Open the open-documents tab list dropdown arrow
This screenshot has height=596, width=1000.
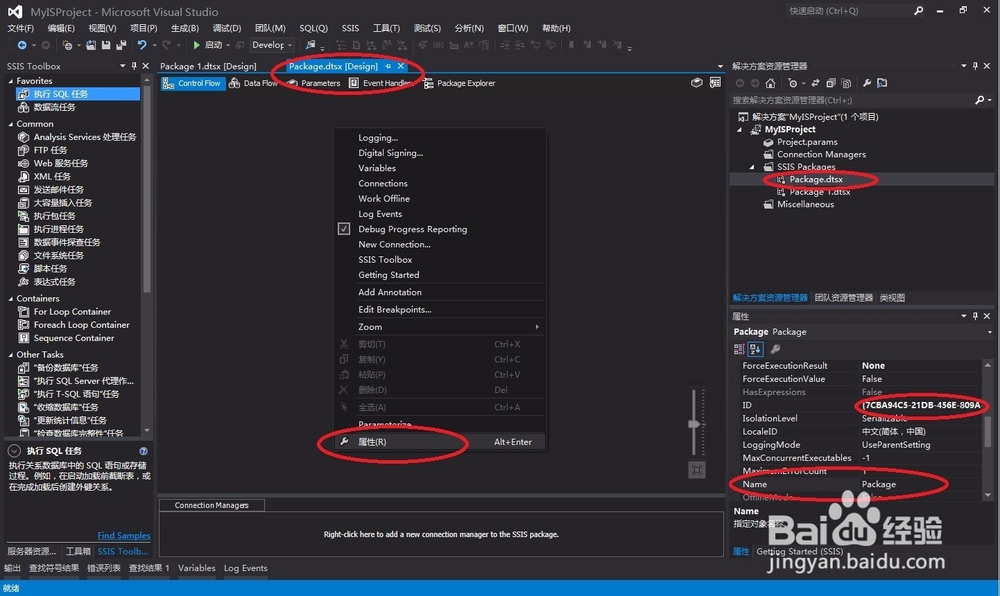point(720,66)
